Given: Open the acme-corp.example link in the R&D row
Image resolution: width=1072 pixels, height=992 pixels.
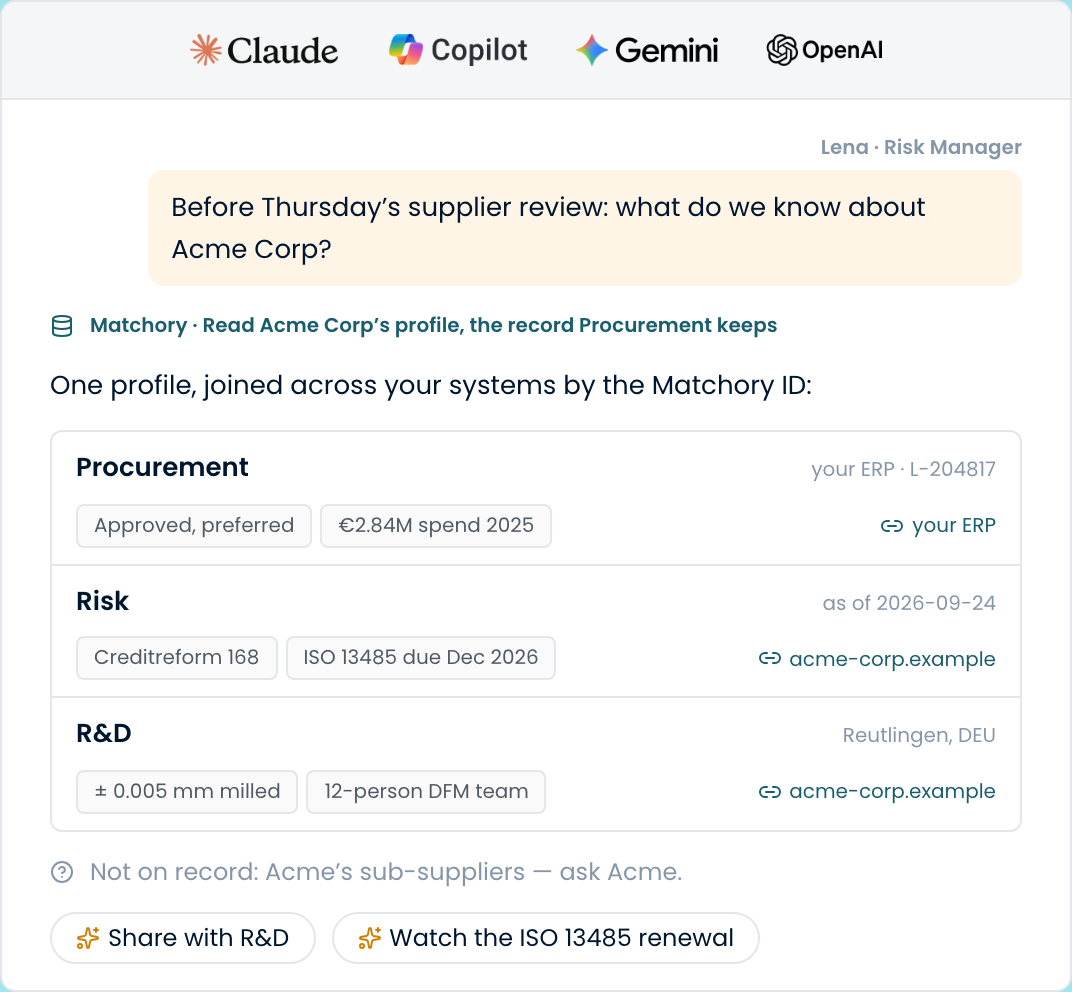Looking at the screenshot, I should pos(877,791).
